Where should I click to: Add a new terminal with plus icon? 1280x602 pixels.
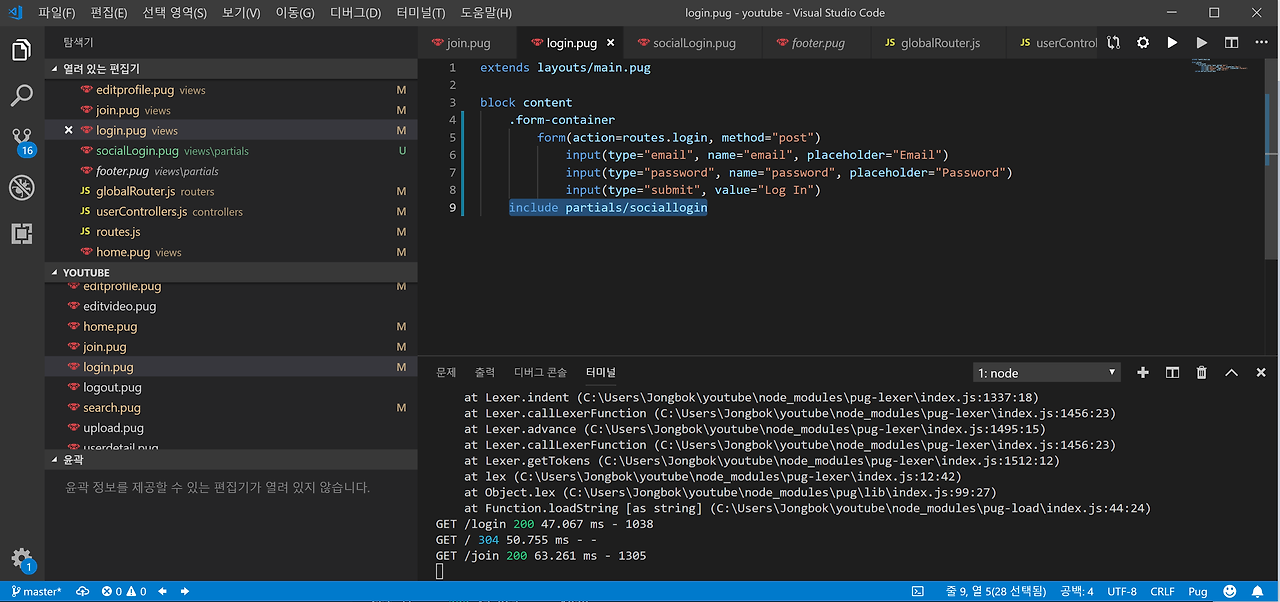click(1143, 373)
